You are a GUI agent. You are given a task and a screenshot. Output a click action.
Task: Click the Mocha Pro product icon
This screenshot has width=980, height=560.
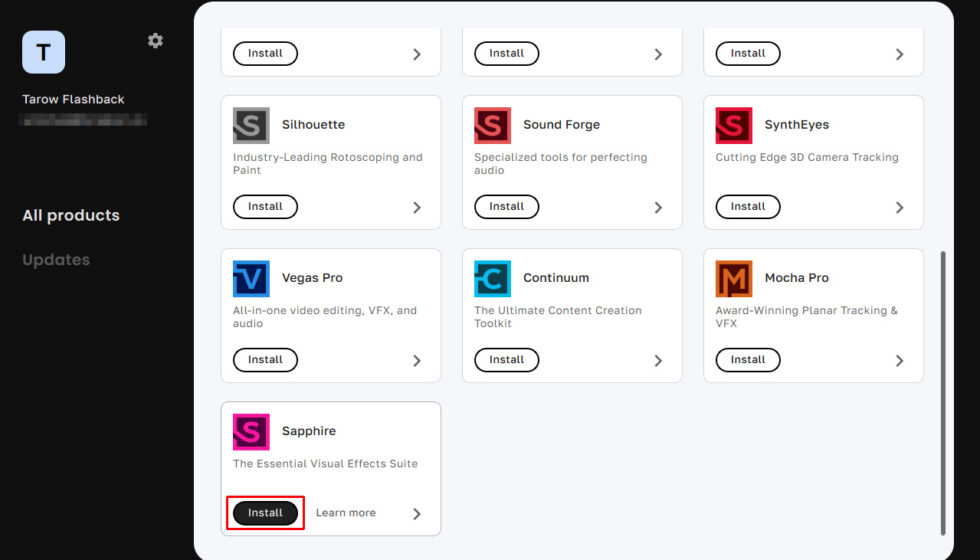click(x=734, y=279)
